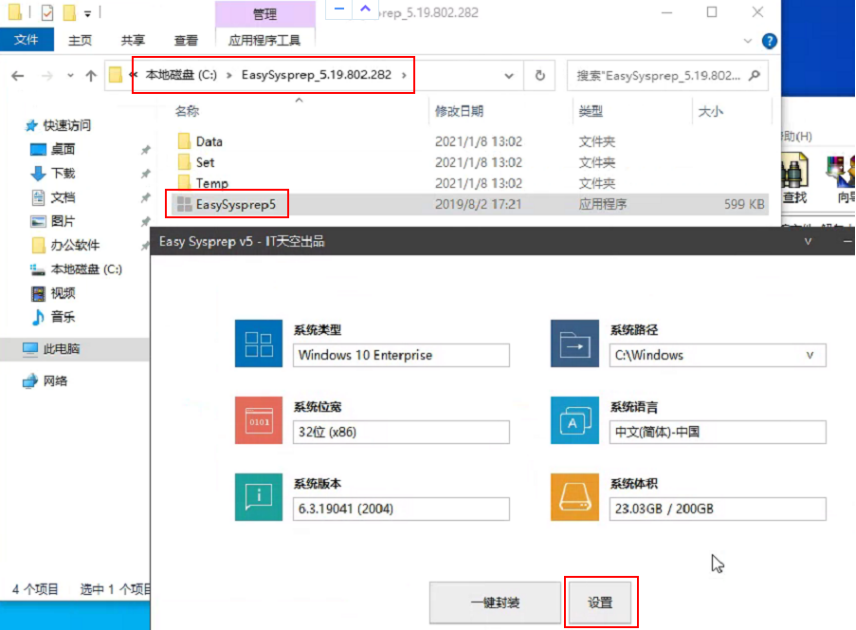Open 音乐 in the sidebar

(53, 317)
